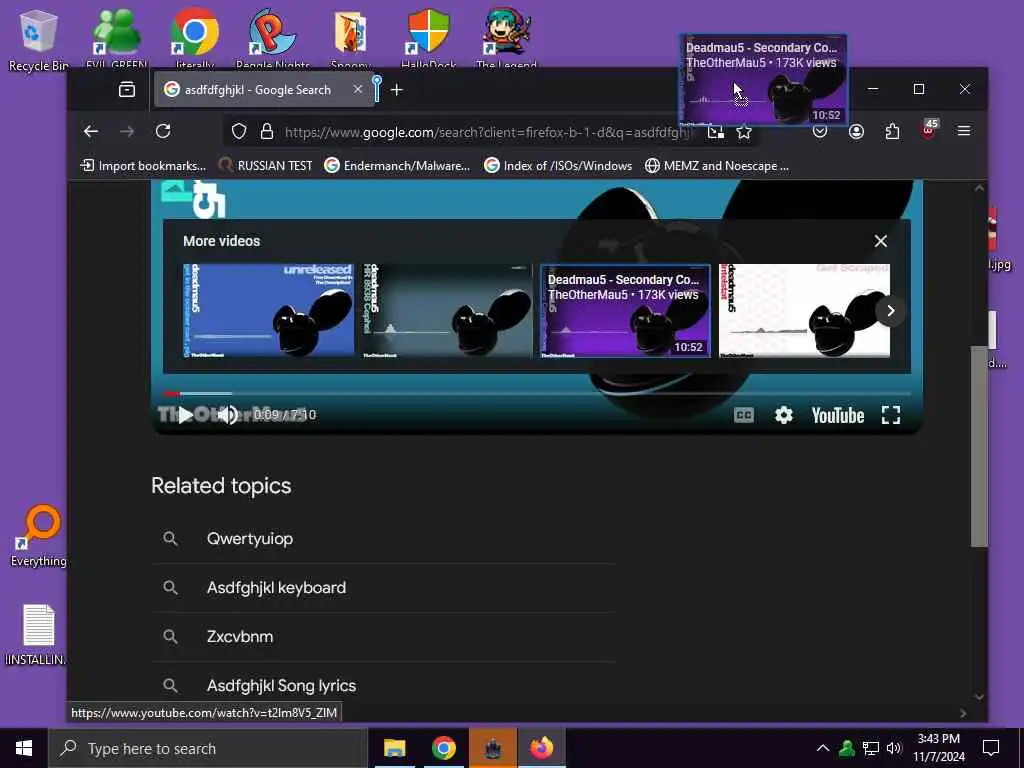Toggle closed captions CC button
Viewport: 1024px width, 768px height.
[x=743, y=415]
